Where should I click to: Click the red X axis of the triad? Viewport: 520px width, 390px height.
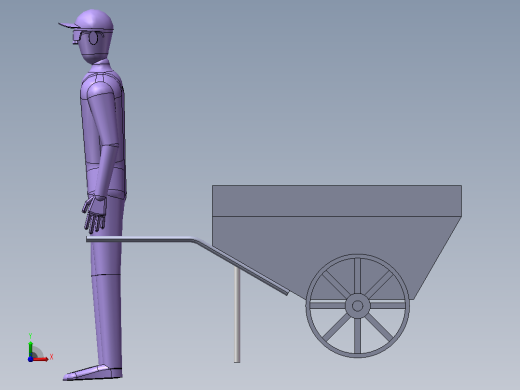[41, 359]
